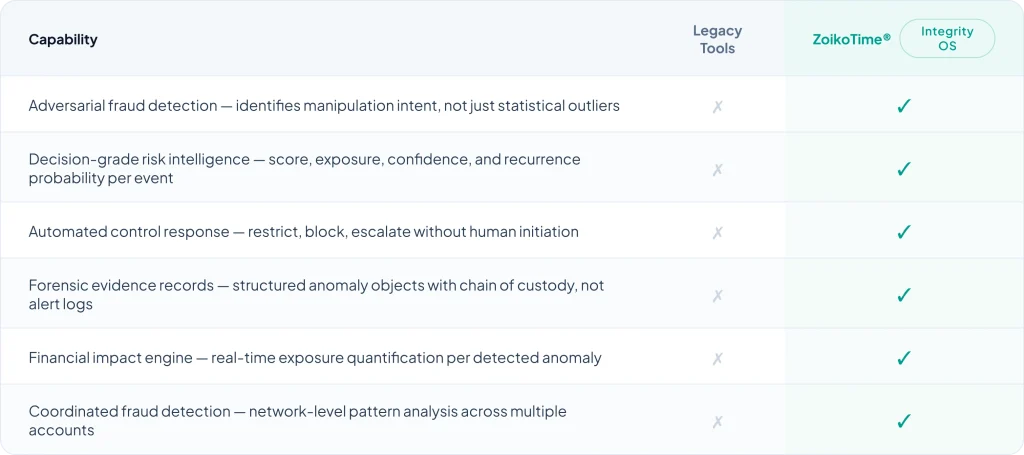Image resolution: width=1024 pixels, height=455 pixels.
Task: Select the Legacy Tools column header
Action: pyautogui.click(x=717, y=39)
